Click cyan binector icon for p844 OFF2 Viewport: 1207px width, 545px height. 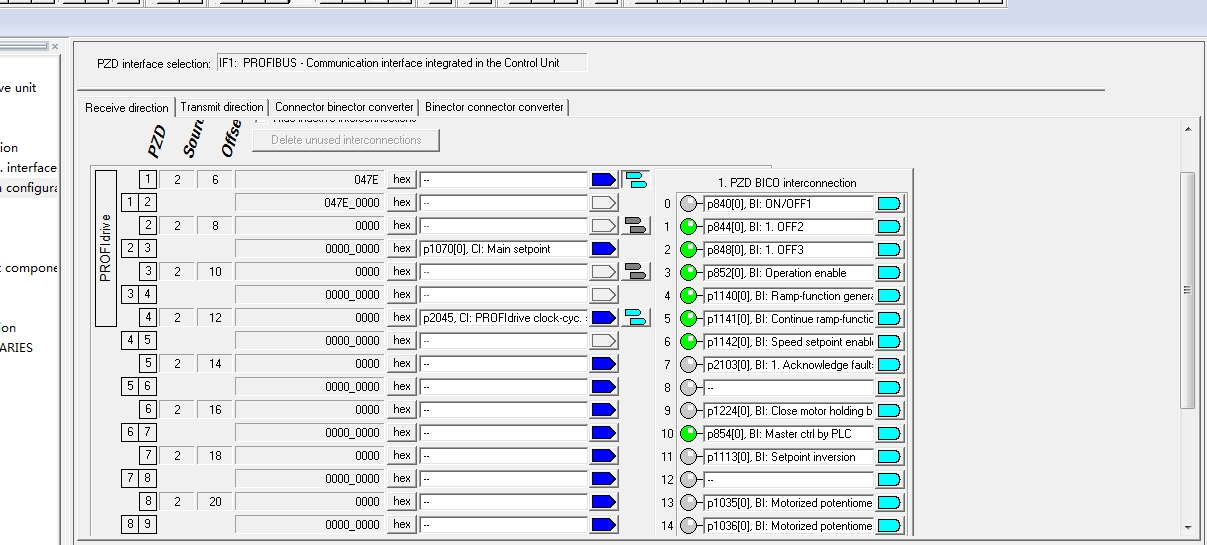pyautogui.click(x=888, y=227)
